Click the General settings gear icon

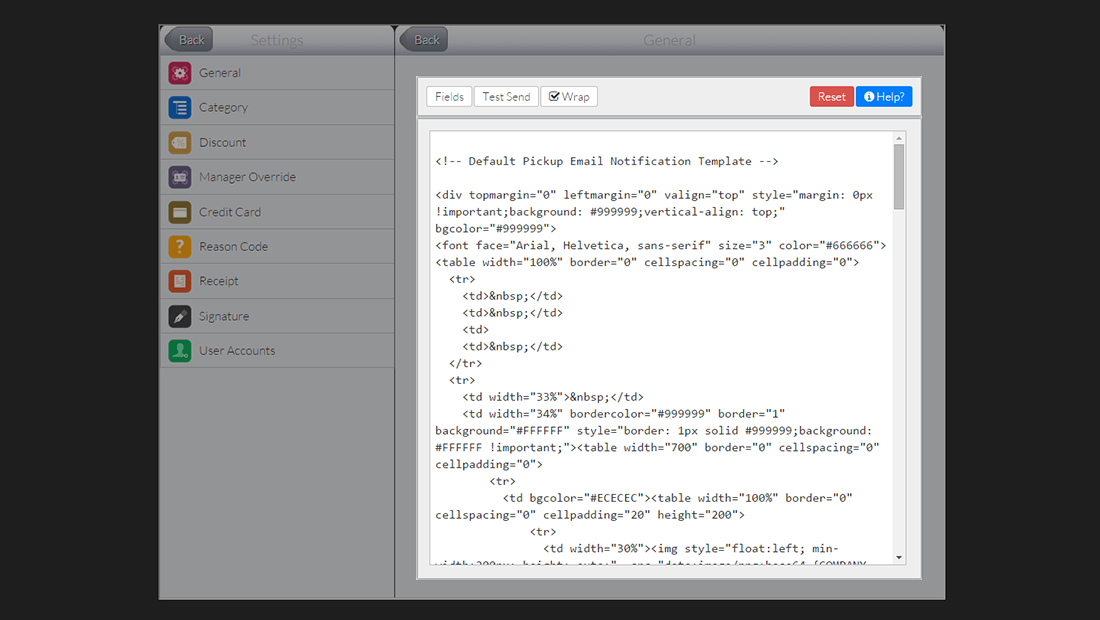point(180,73)
